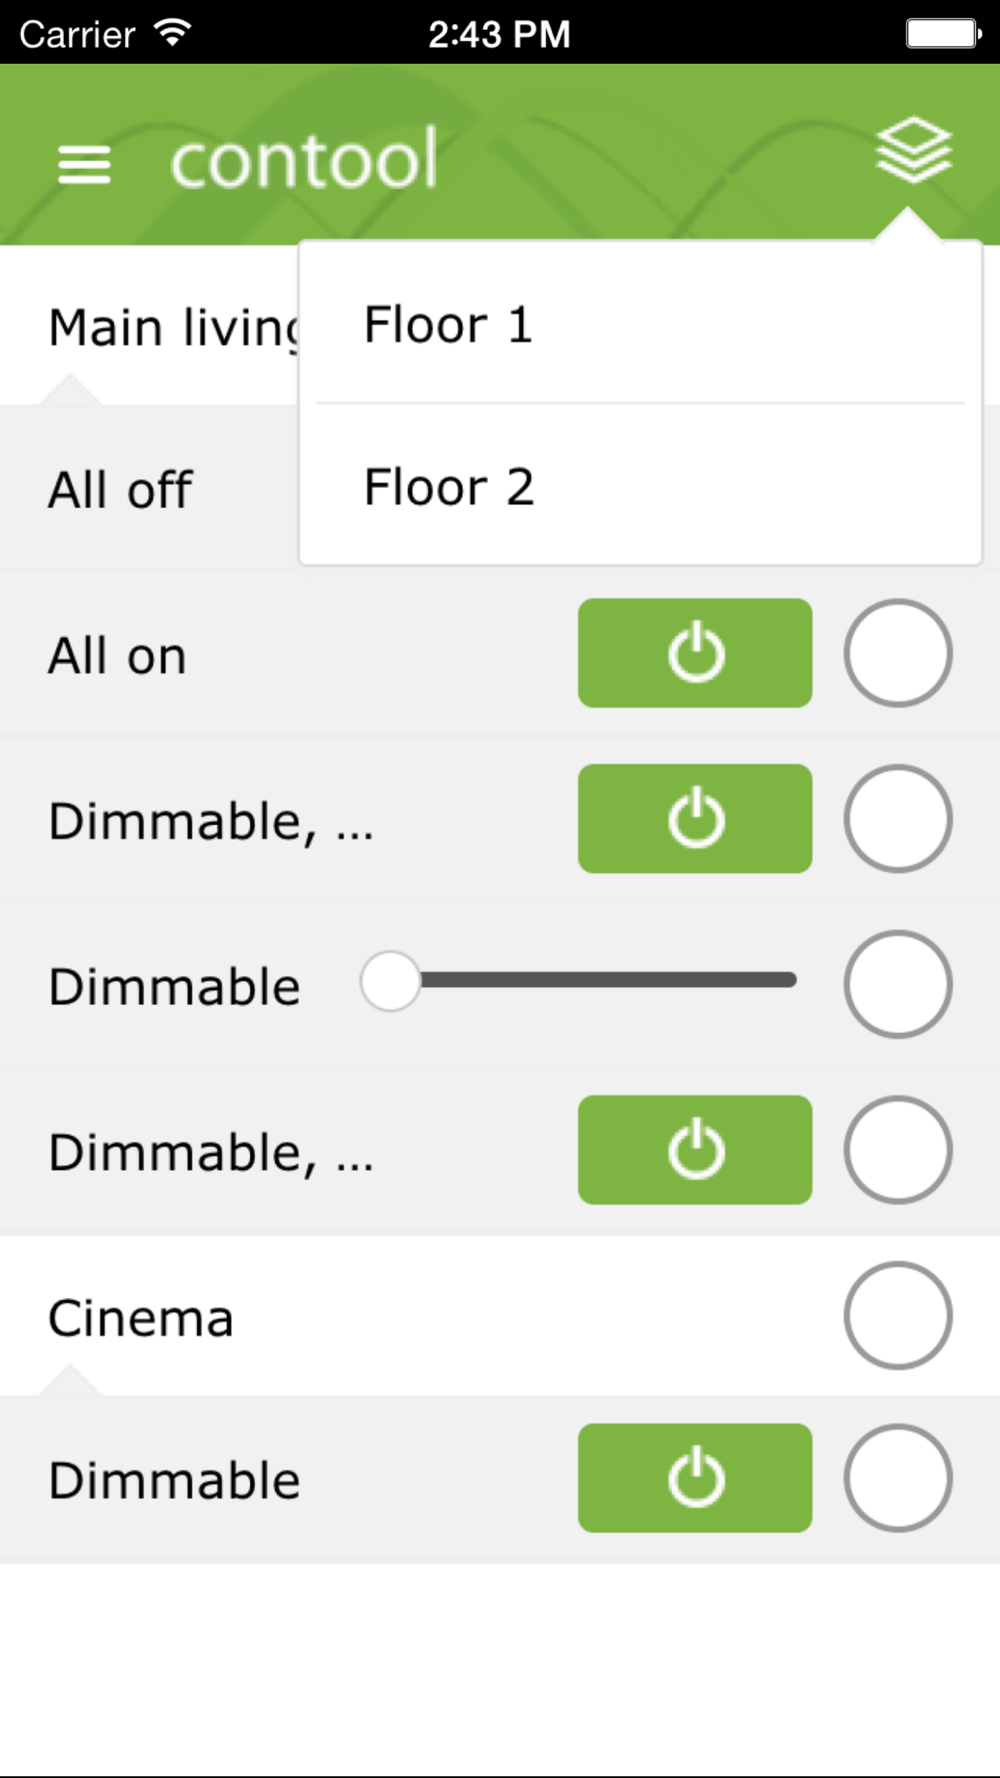Open the hamburger navigation menu
1000x1778 pixels.
pyautogui.click(x=84, y=164)
